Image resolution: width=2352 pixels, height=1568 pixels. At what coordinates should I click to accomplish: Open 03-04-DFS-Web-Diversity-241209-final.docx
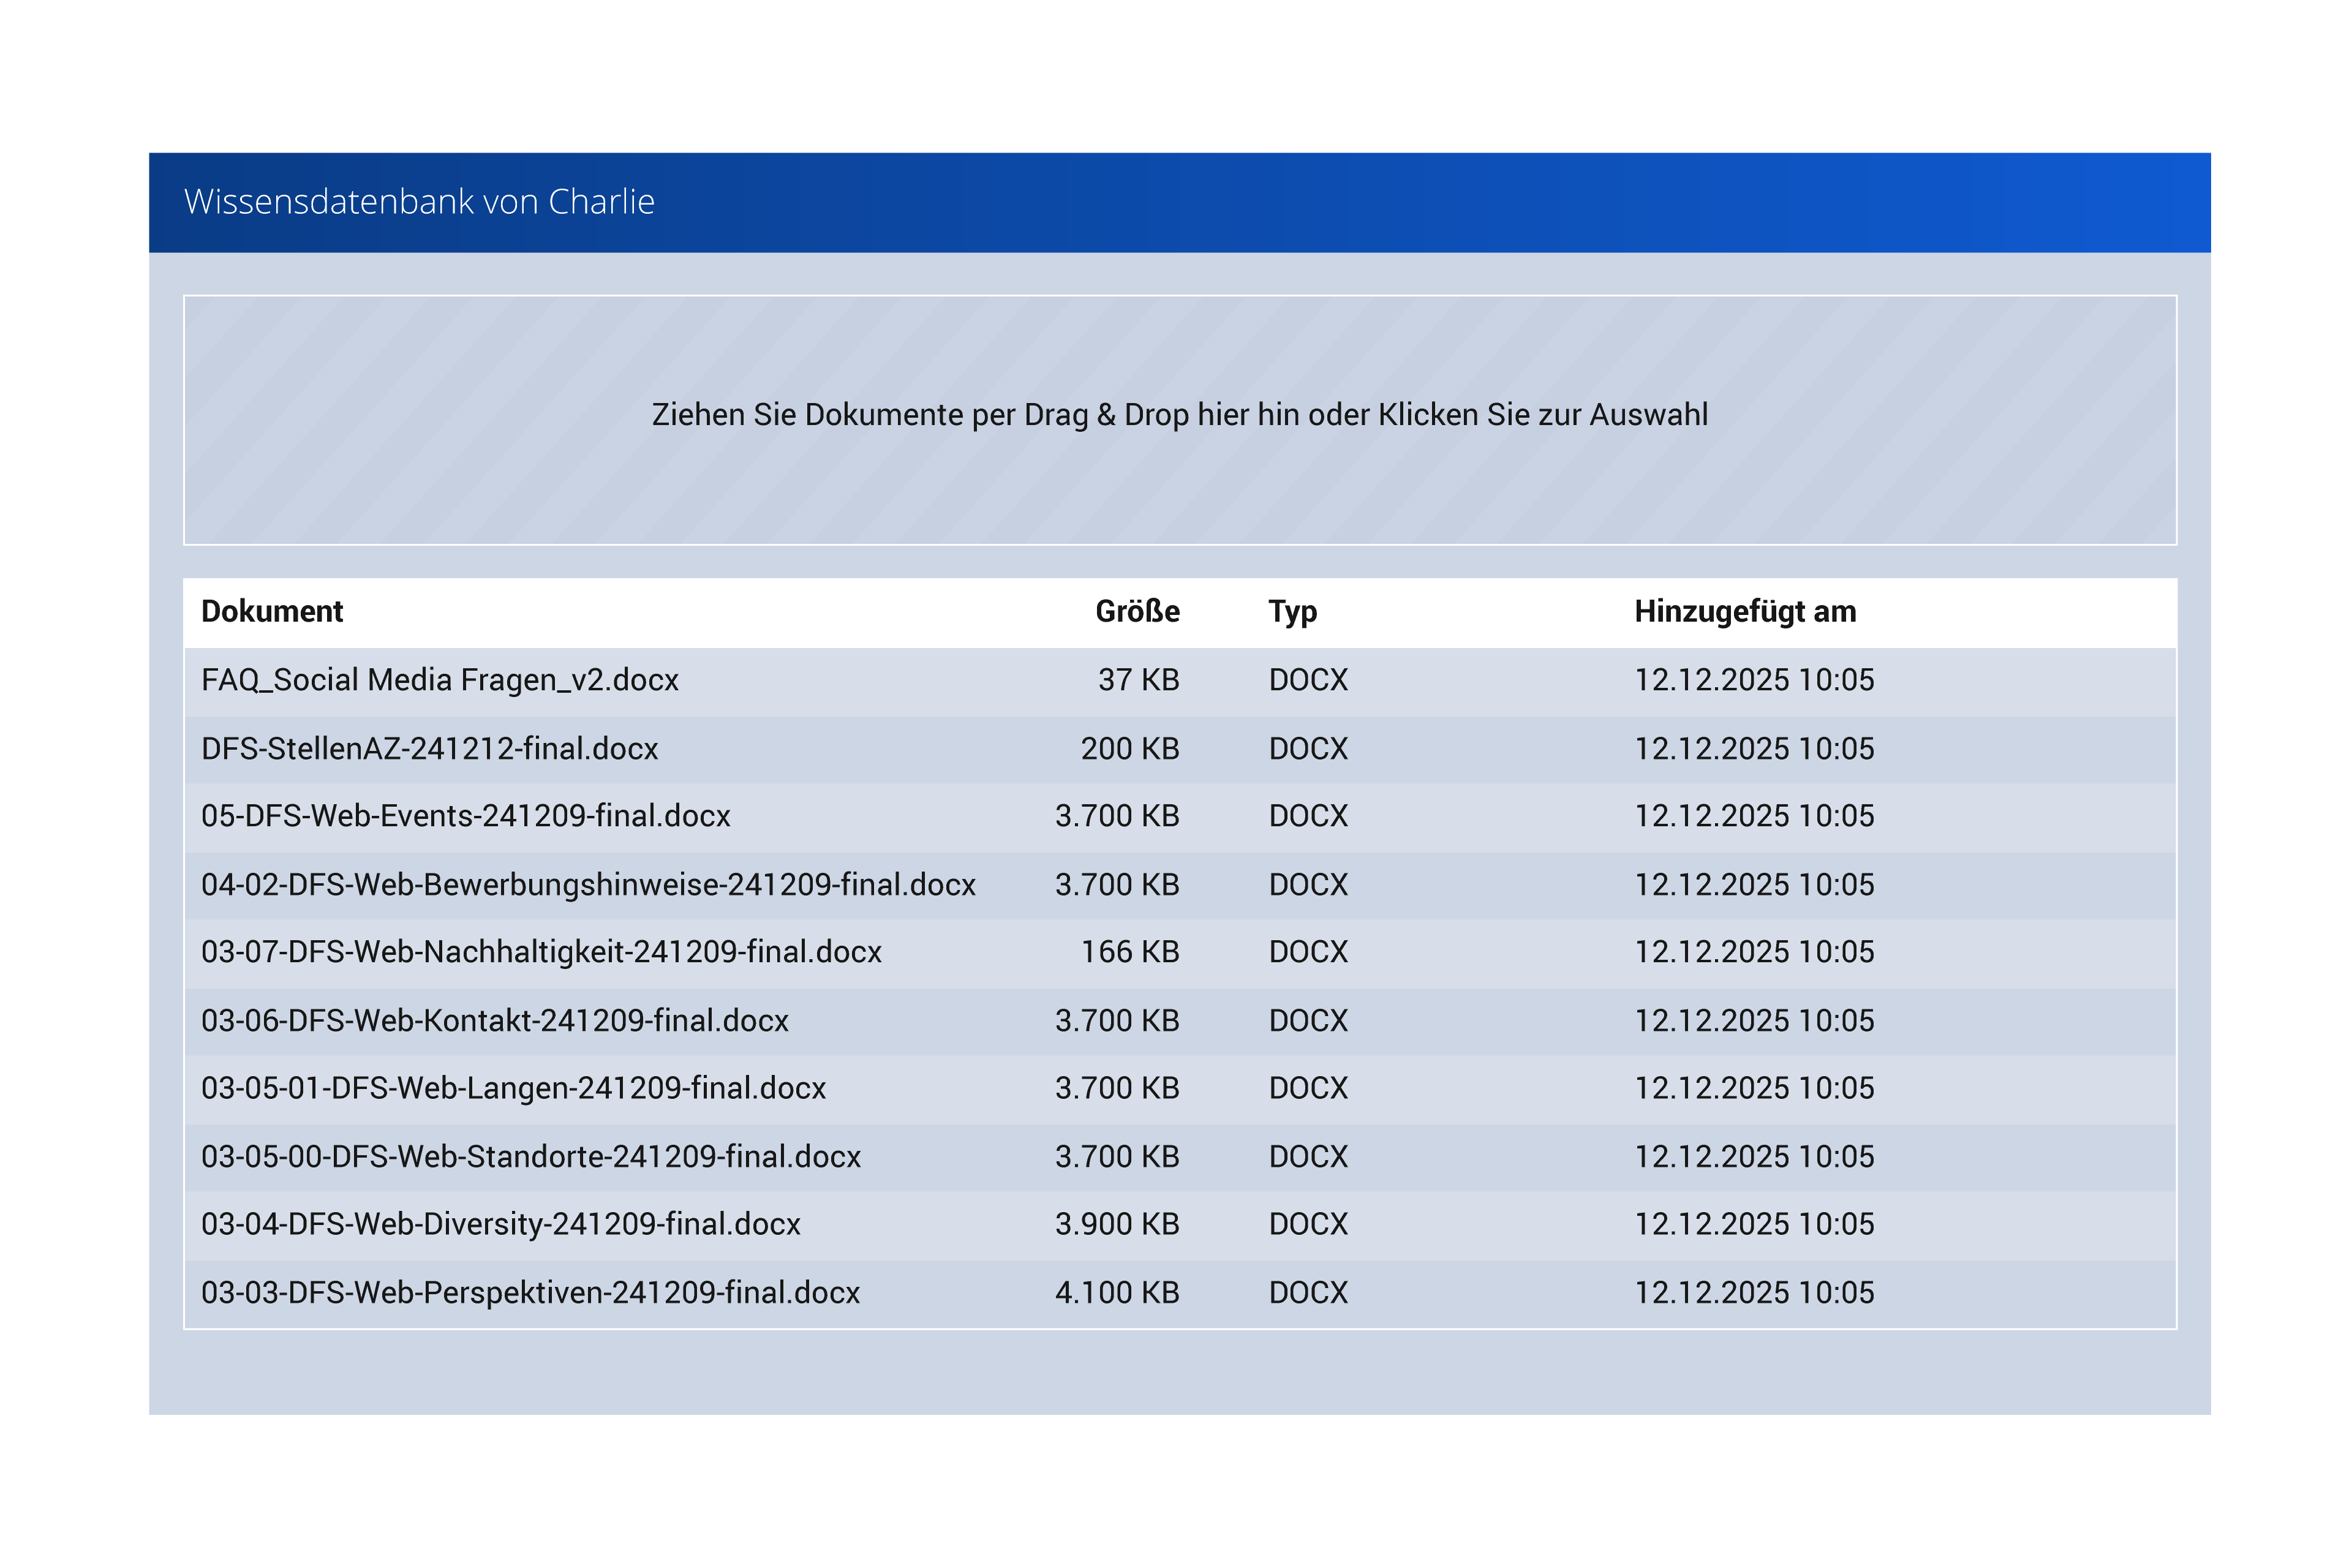click(500, 1224)
